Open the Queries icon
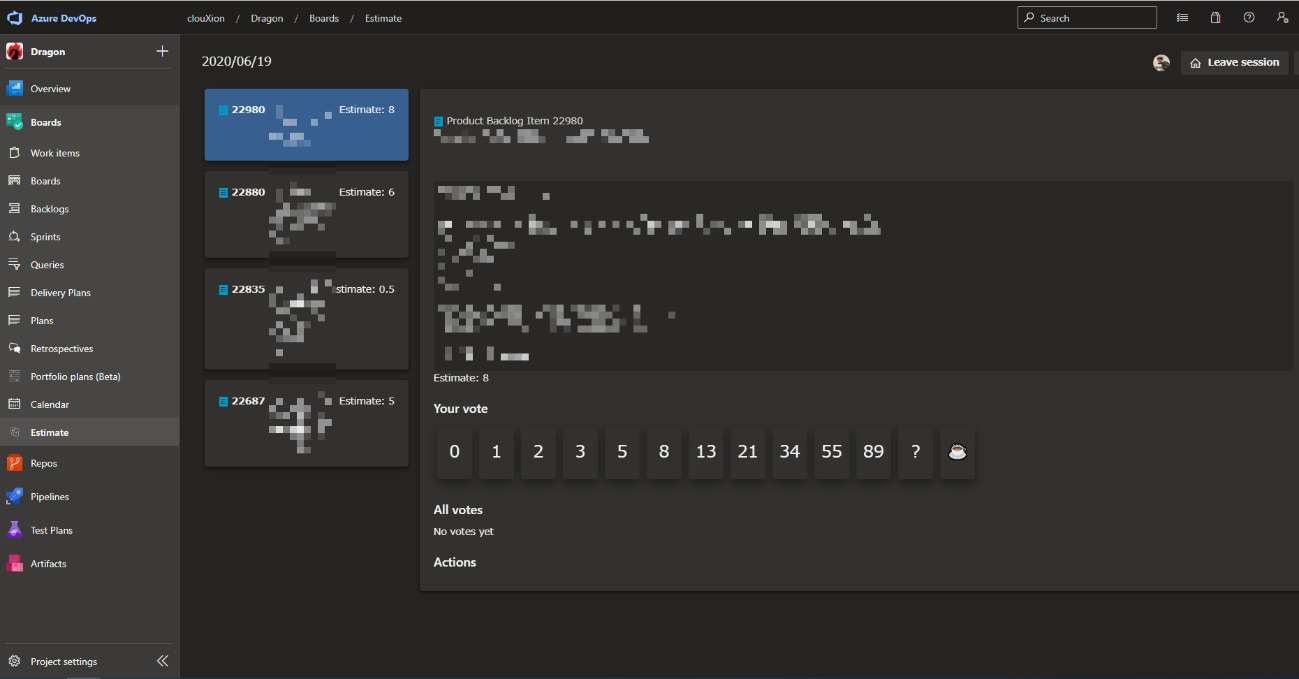This screenshot has height=679, width=1299. click(x=14, y=265)
